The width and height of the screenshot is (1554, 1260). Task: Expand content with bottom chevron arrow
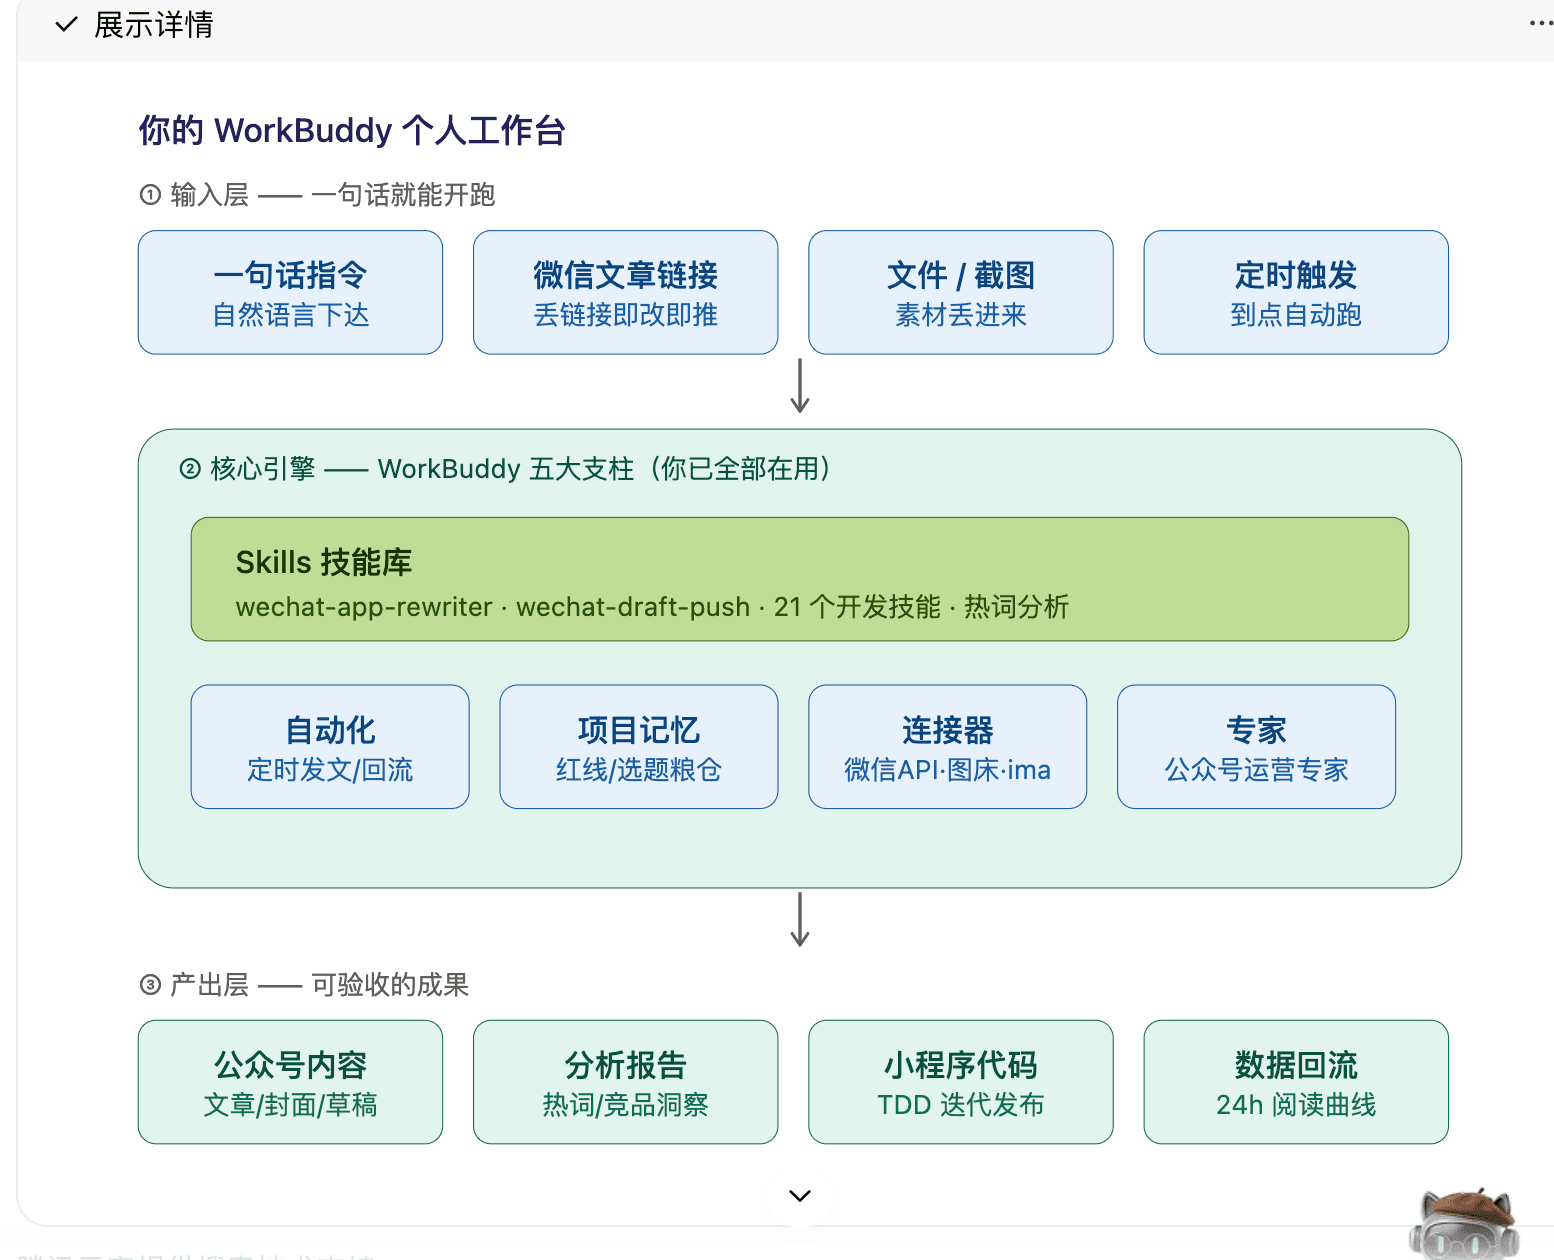point(800,1196)
